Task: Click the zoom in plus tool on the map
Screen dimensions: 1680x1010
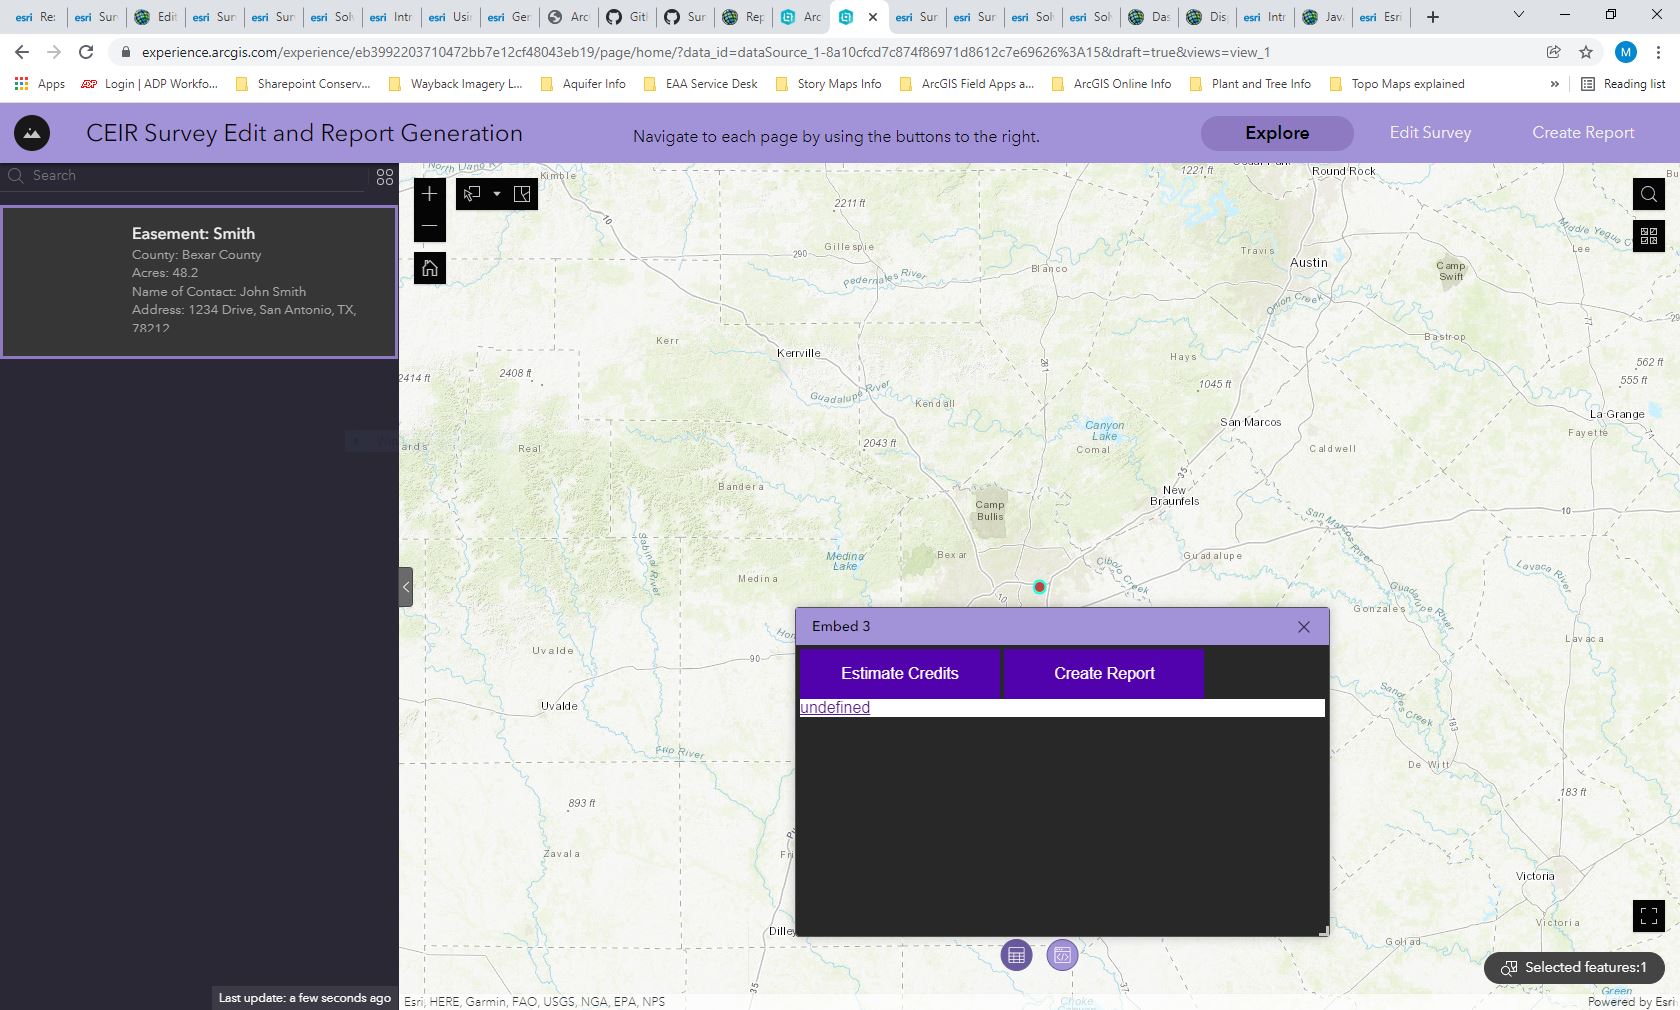Action: tap(429, 195)
